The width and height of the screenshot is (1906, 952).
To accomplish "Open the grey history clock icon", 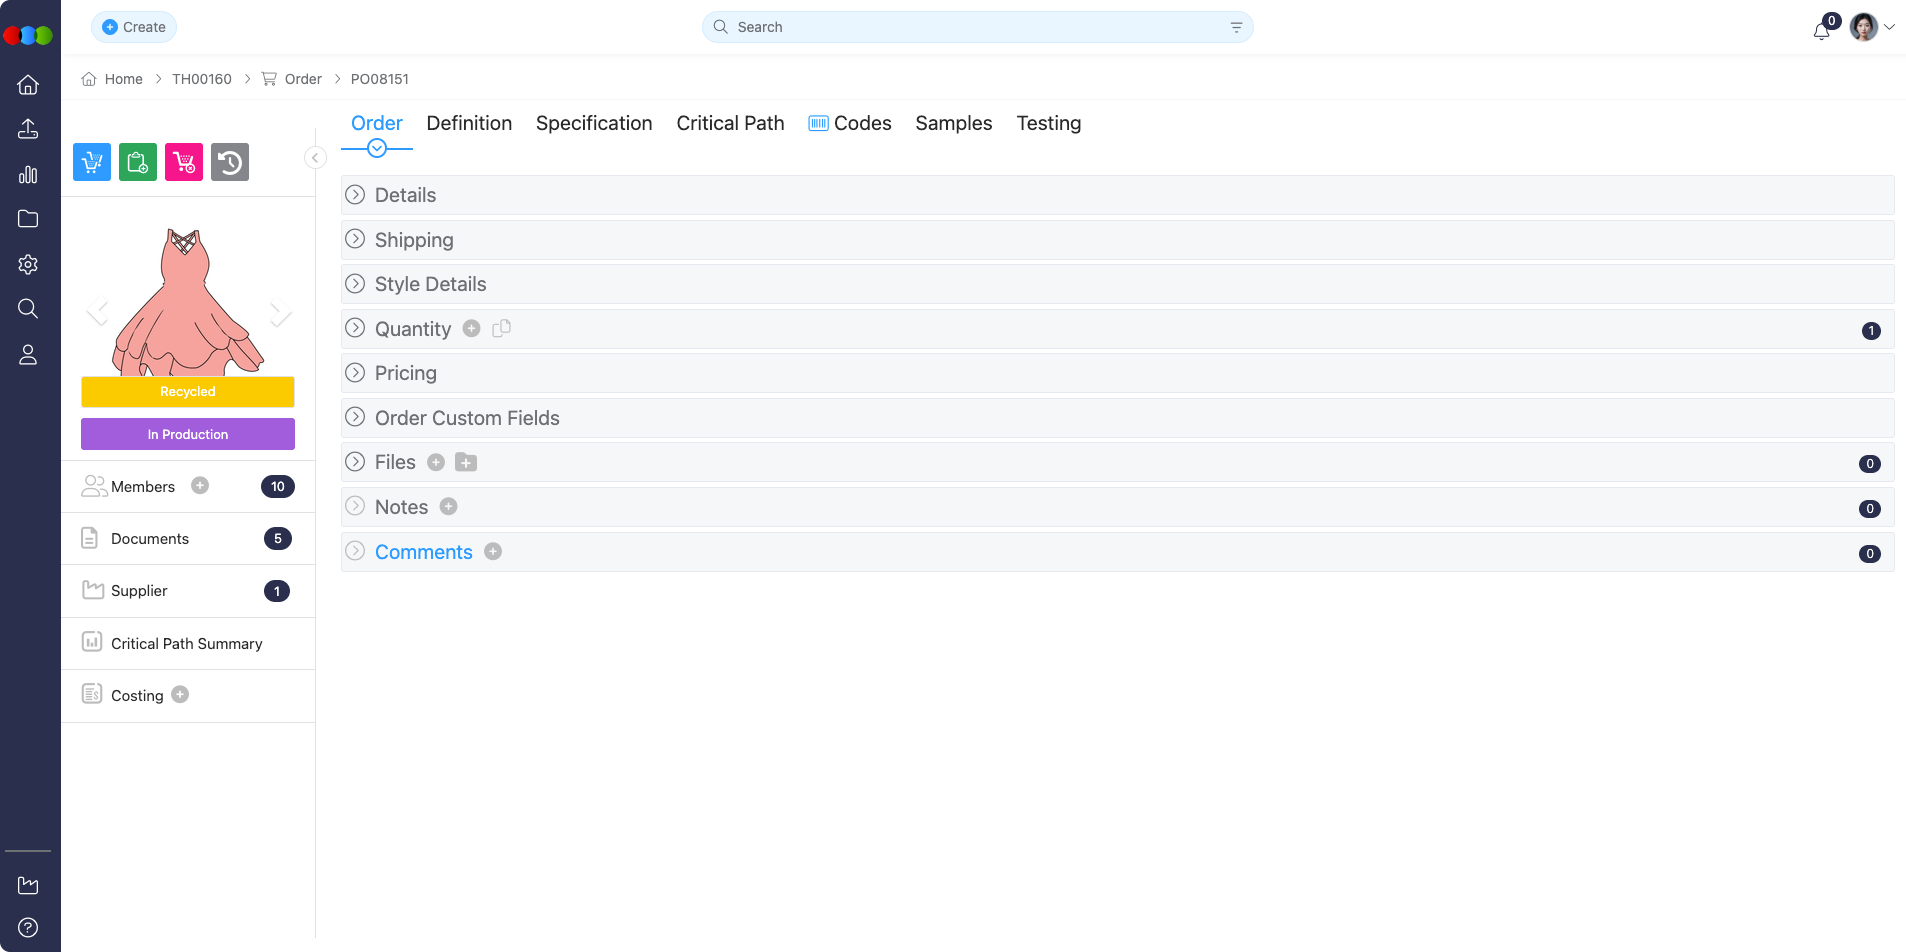I will (230, 162).
